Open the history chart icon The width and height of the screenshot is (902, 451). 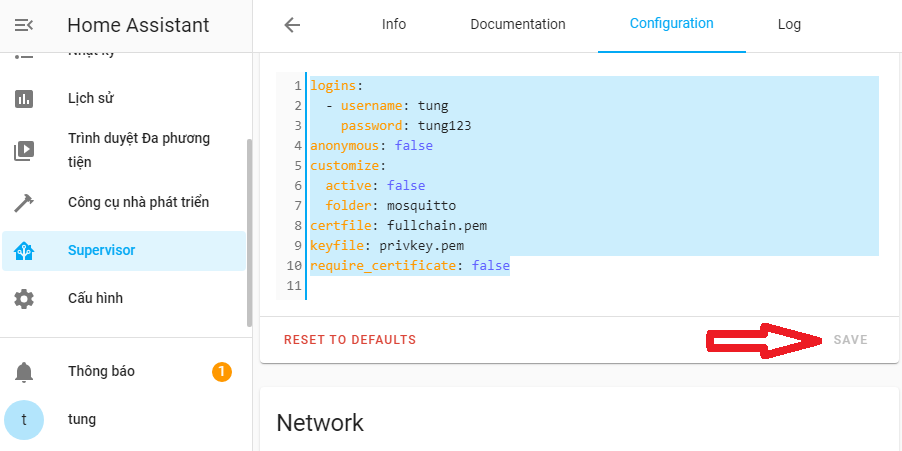(x=24, y=98)
